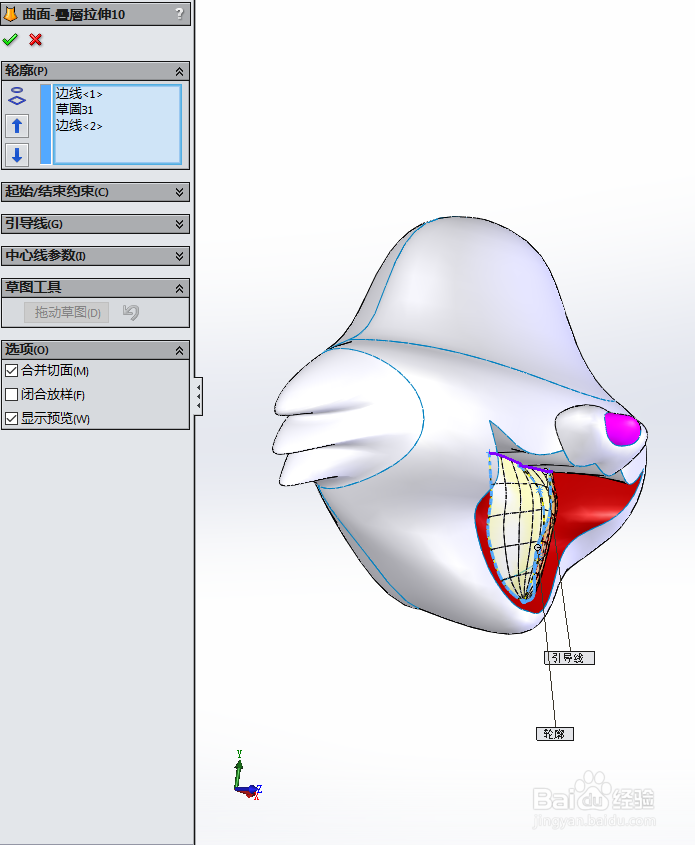Toggle the 合并切面(M) checkbox

(x=11, y=371)
